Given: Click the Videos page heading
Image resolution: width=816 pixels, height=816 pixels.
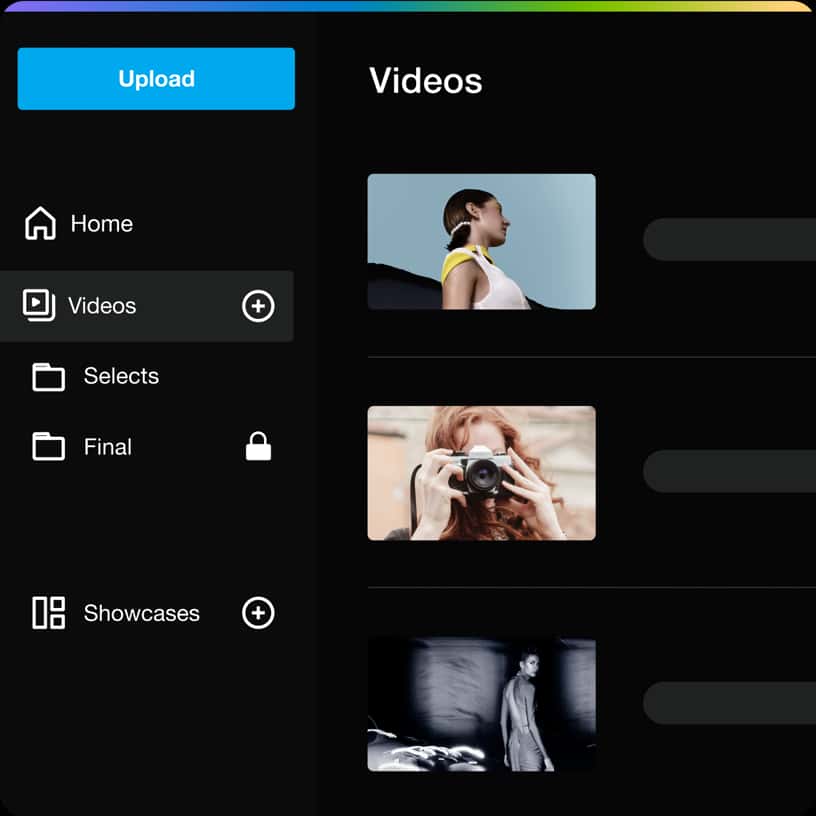Looking at the screenshot, I should [426, 81].
